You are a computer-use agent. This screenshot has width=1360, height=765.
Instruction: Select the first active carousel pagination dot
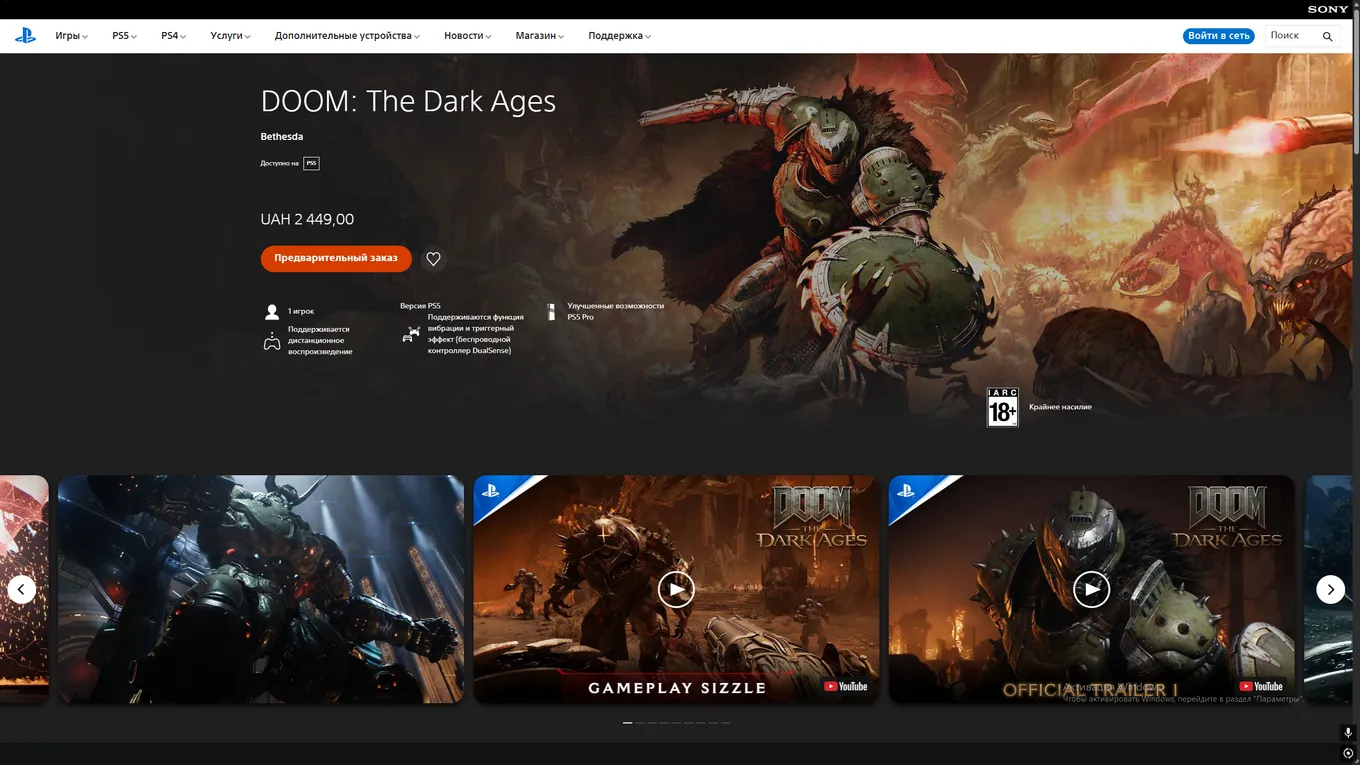[627, 722]
